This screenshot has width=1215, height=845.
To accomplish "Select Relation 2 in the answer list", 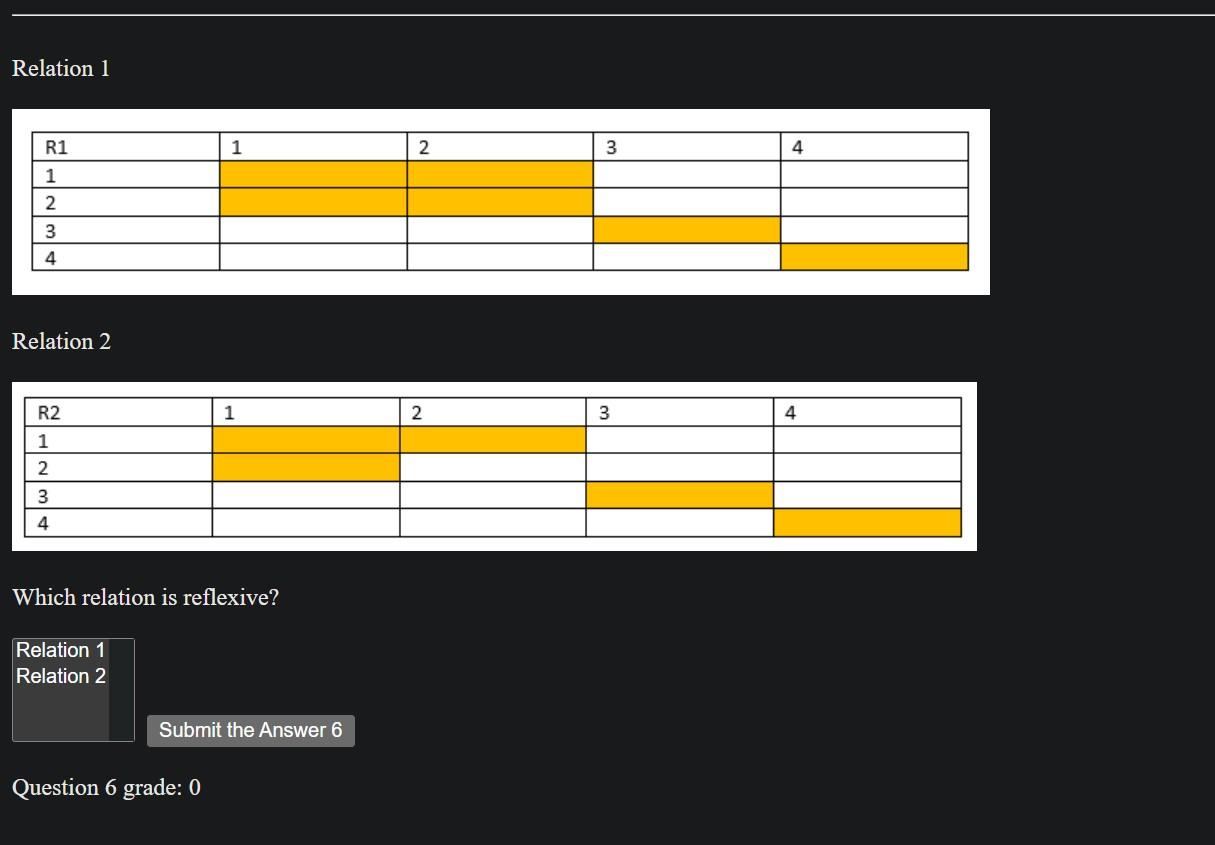I will 60,677.
